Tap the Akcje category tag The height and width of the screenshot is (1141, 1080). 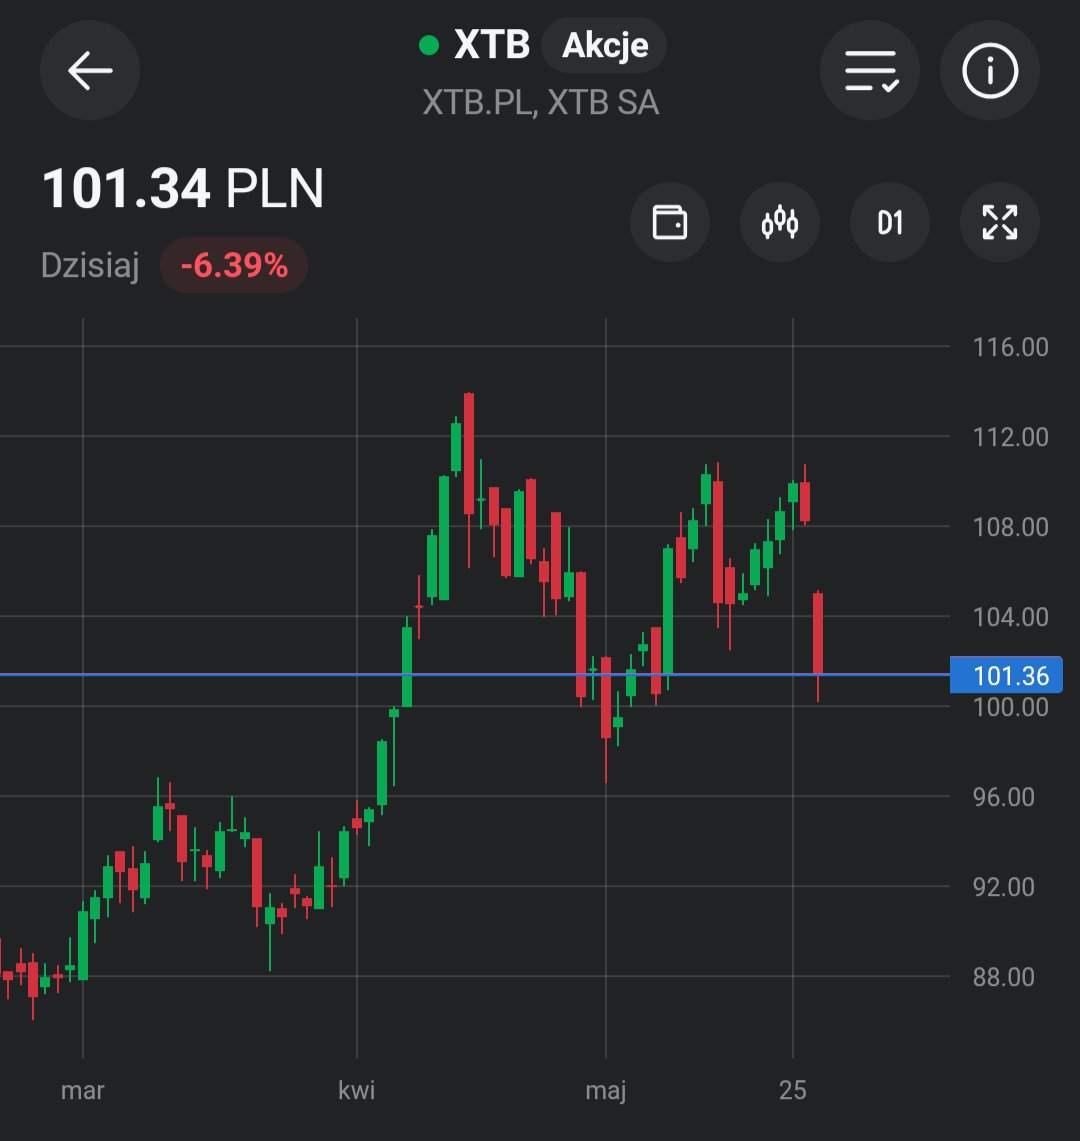coord(605,46)
